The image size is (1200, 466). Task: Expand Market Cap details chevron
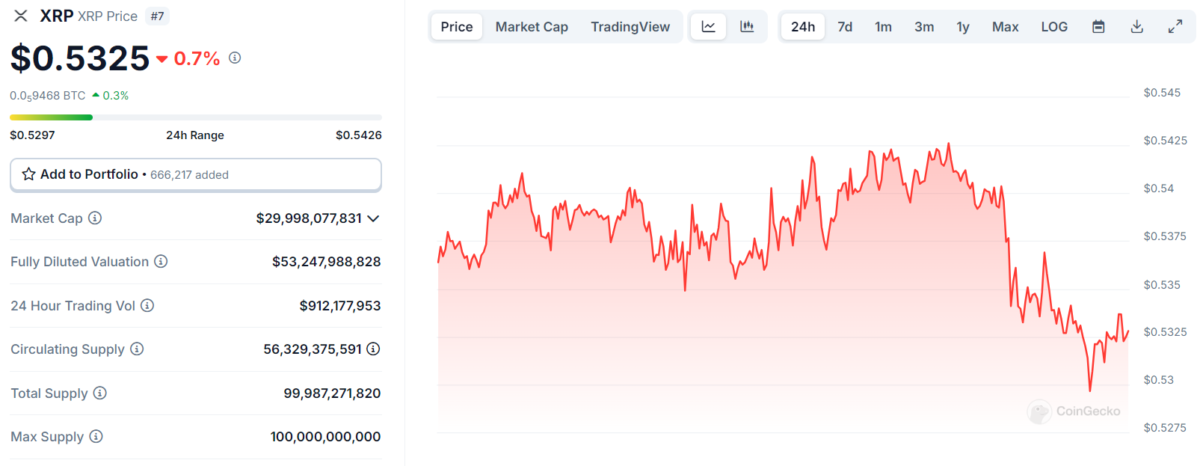373,218
